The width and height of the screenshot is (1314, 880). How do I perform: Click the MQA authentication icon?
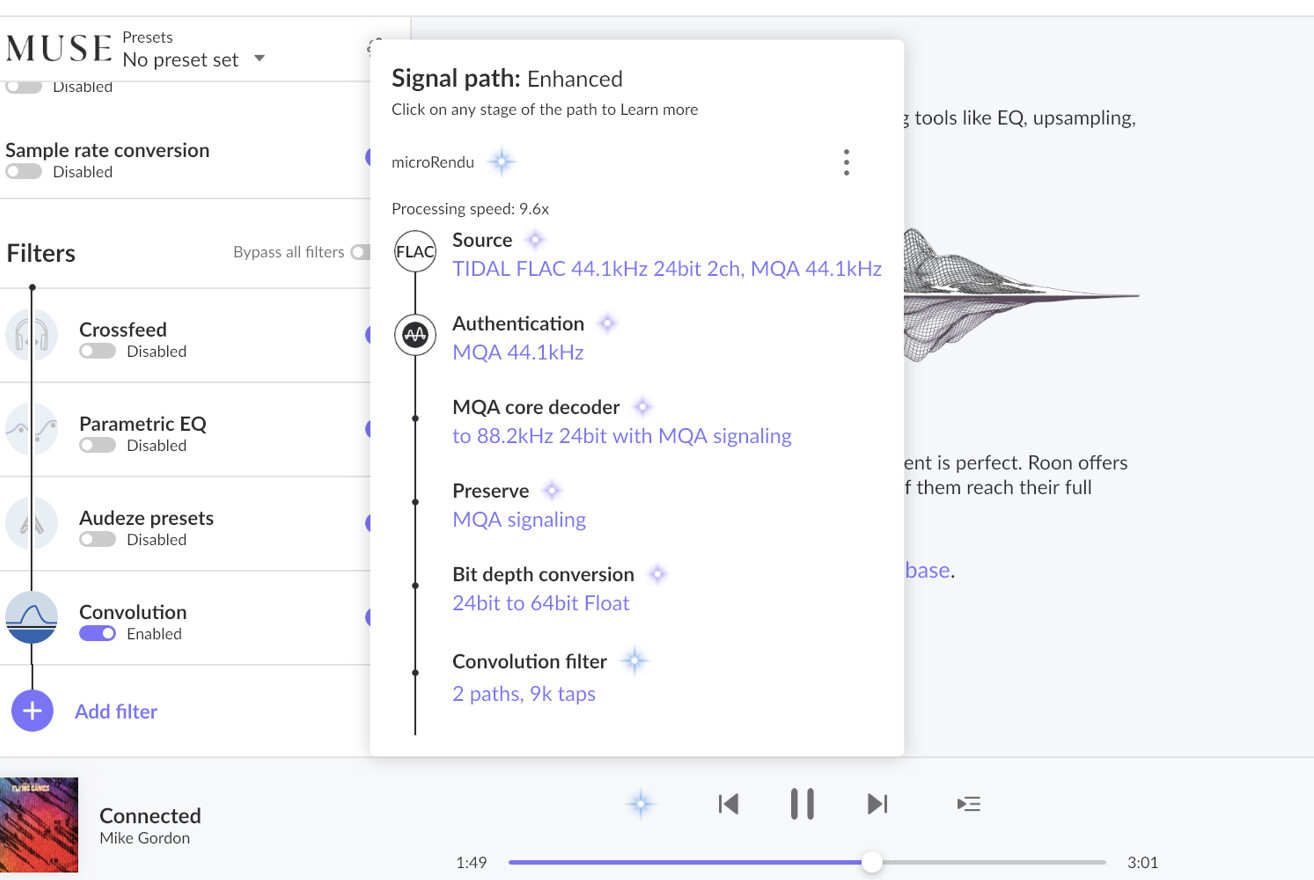point(415,335)
